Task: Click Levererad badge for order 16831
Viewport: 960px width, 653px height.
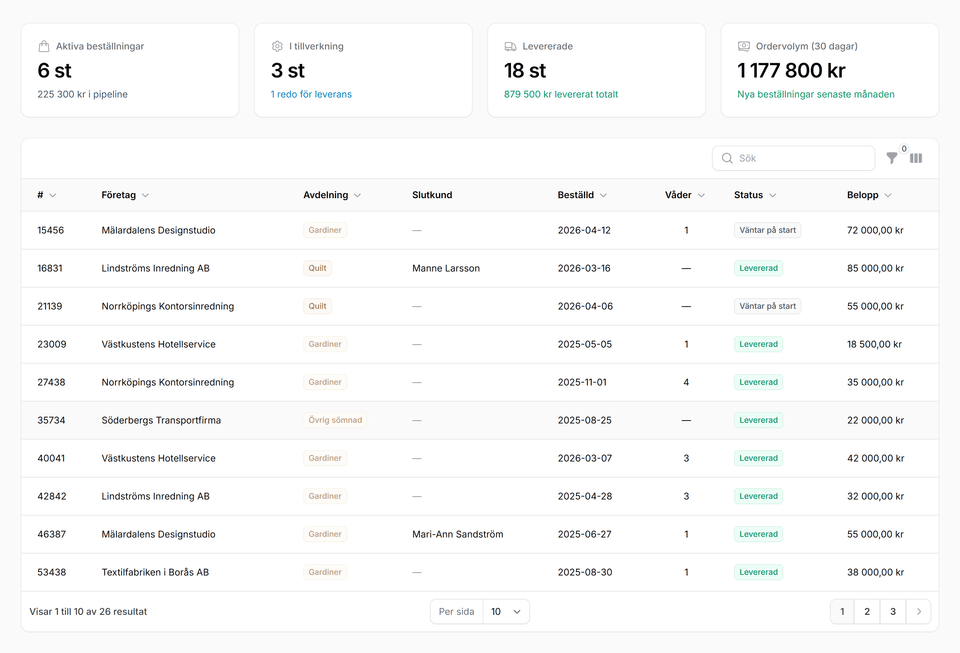Action: coord(758,268)
